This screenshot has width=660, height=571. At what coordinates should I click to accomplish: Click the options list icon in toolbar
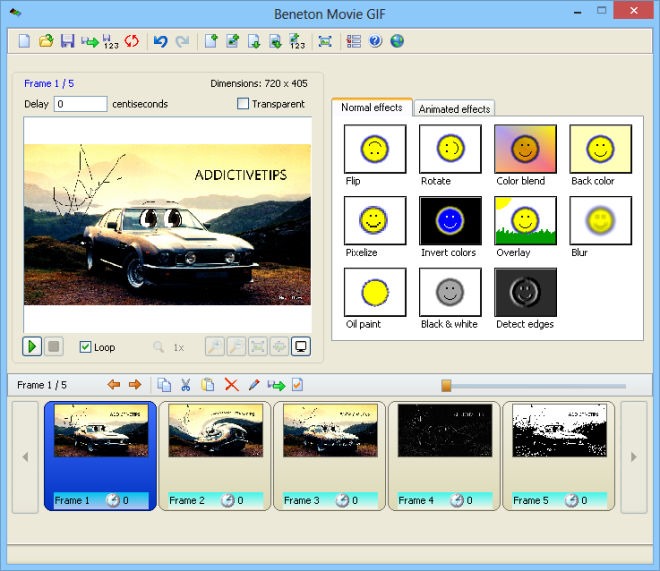pyautogui.click(x=353, y=41)
